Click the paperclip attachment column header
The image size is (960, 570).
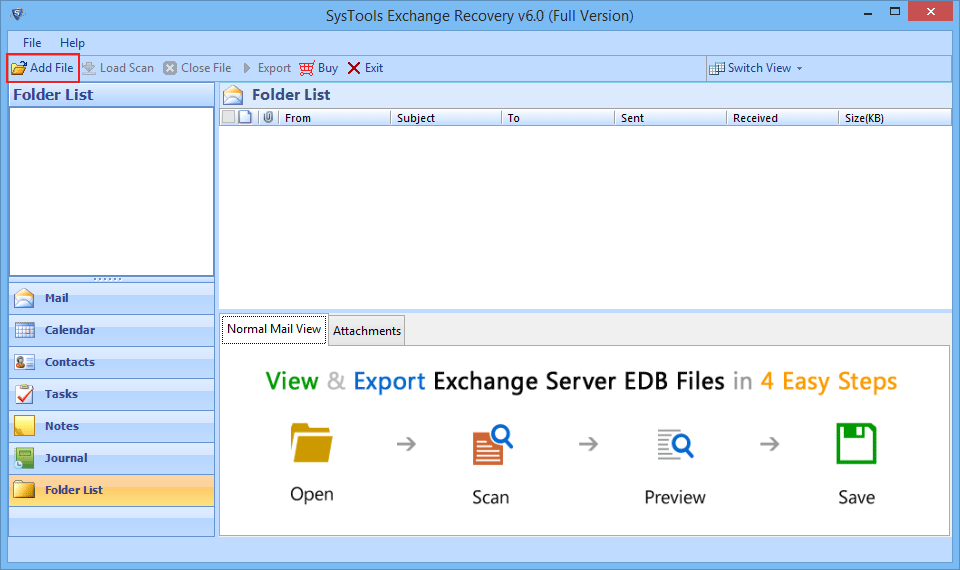coord(268,117)
